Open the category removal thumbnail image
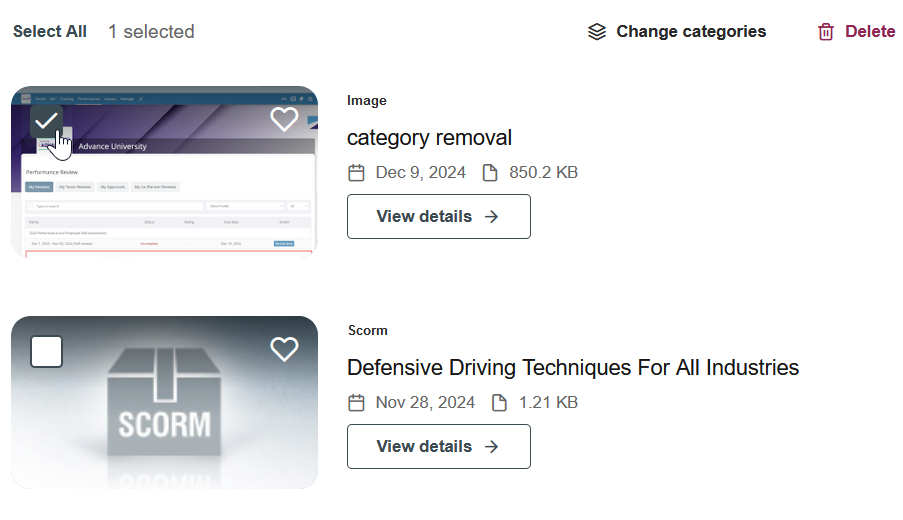The image size is (903, 520). [x=165, y=190]
